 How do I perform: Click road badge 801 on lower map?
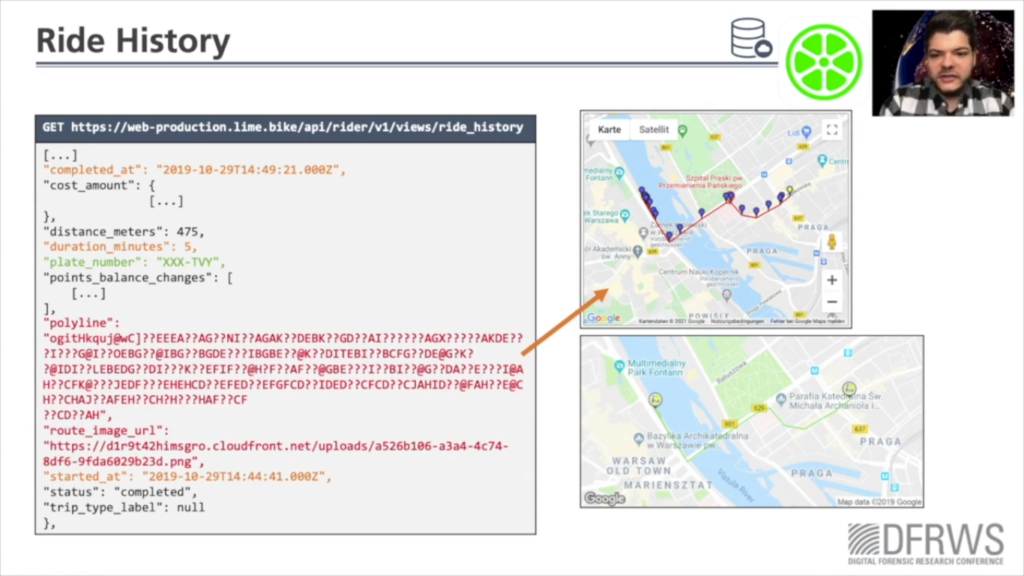click(x=729, y=424)
